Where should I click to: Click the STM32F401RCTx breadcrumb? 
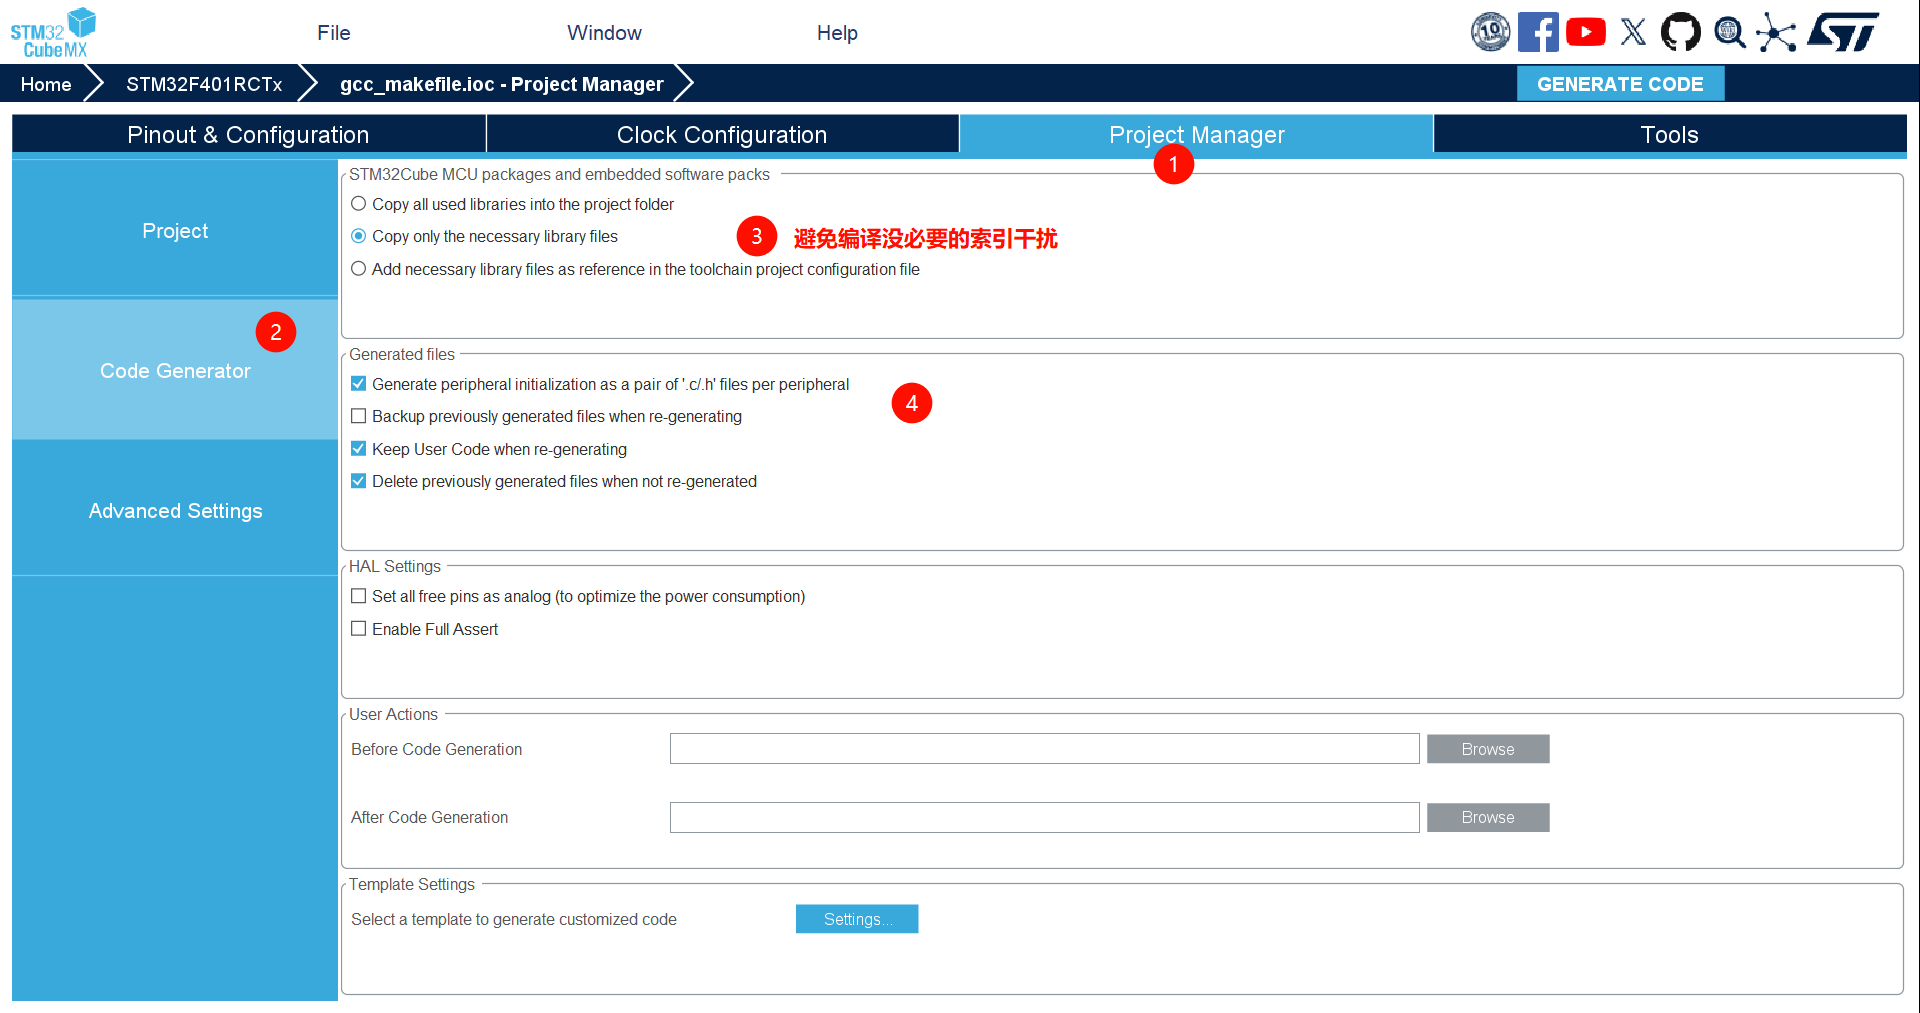click(x=204, y=84)
